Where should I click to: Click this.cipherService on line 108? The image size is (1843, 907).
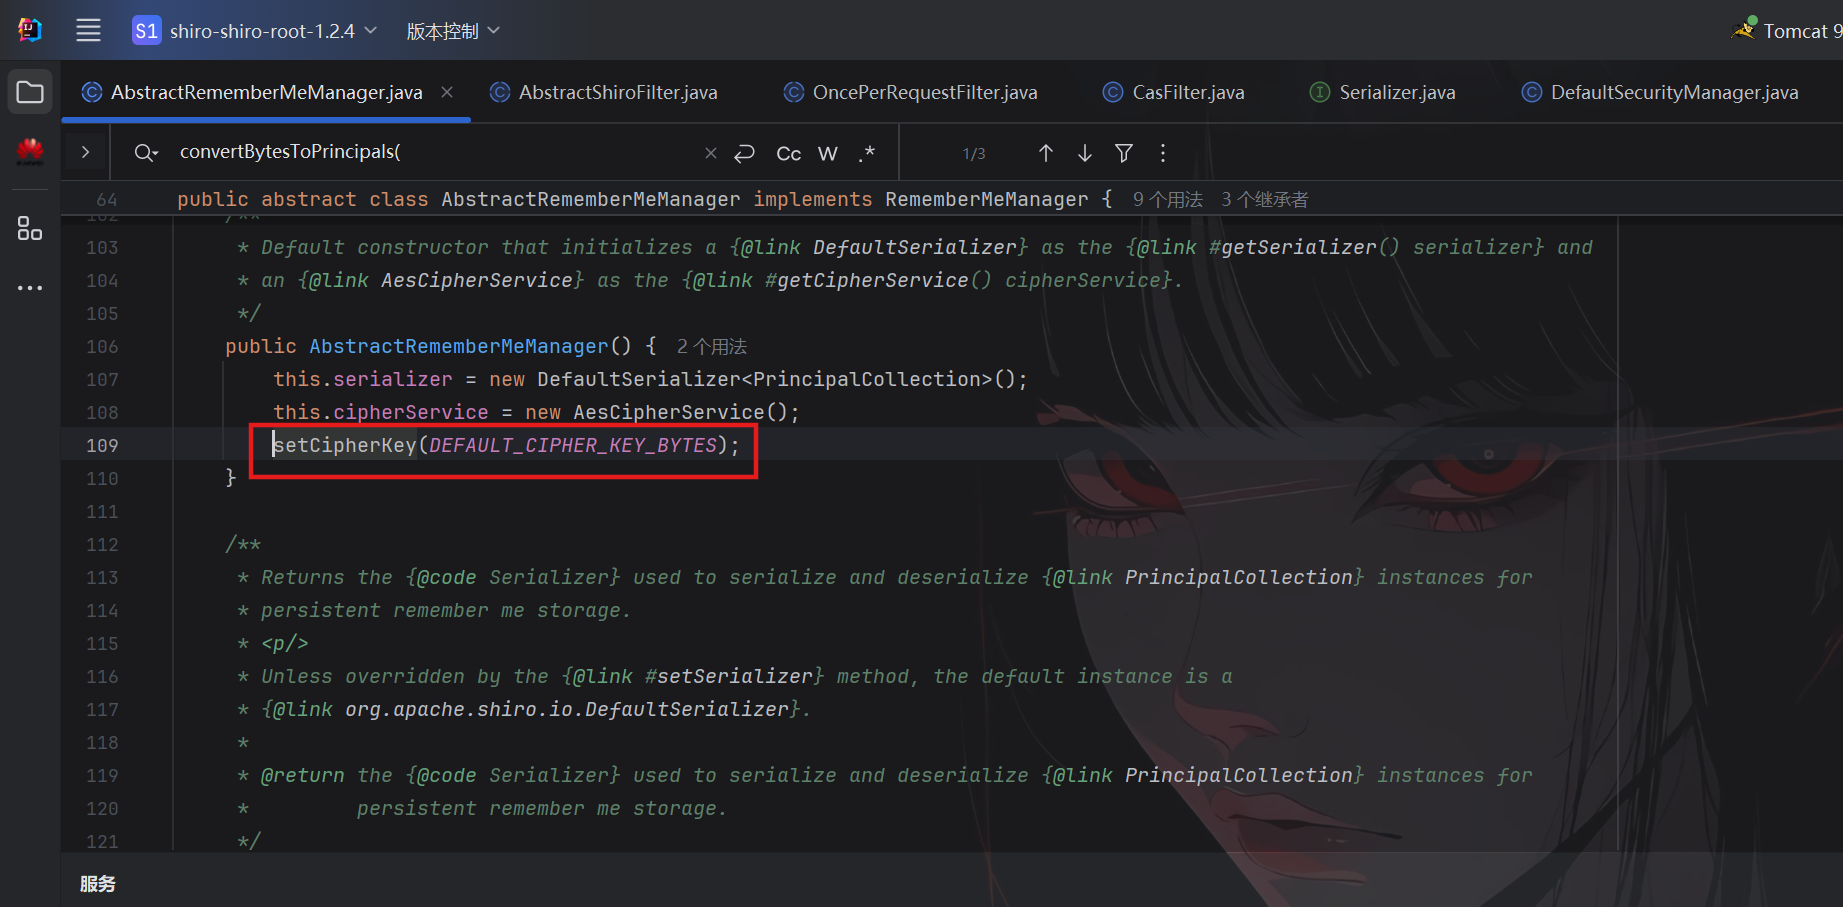[x=381, y=412]
